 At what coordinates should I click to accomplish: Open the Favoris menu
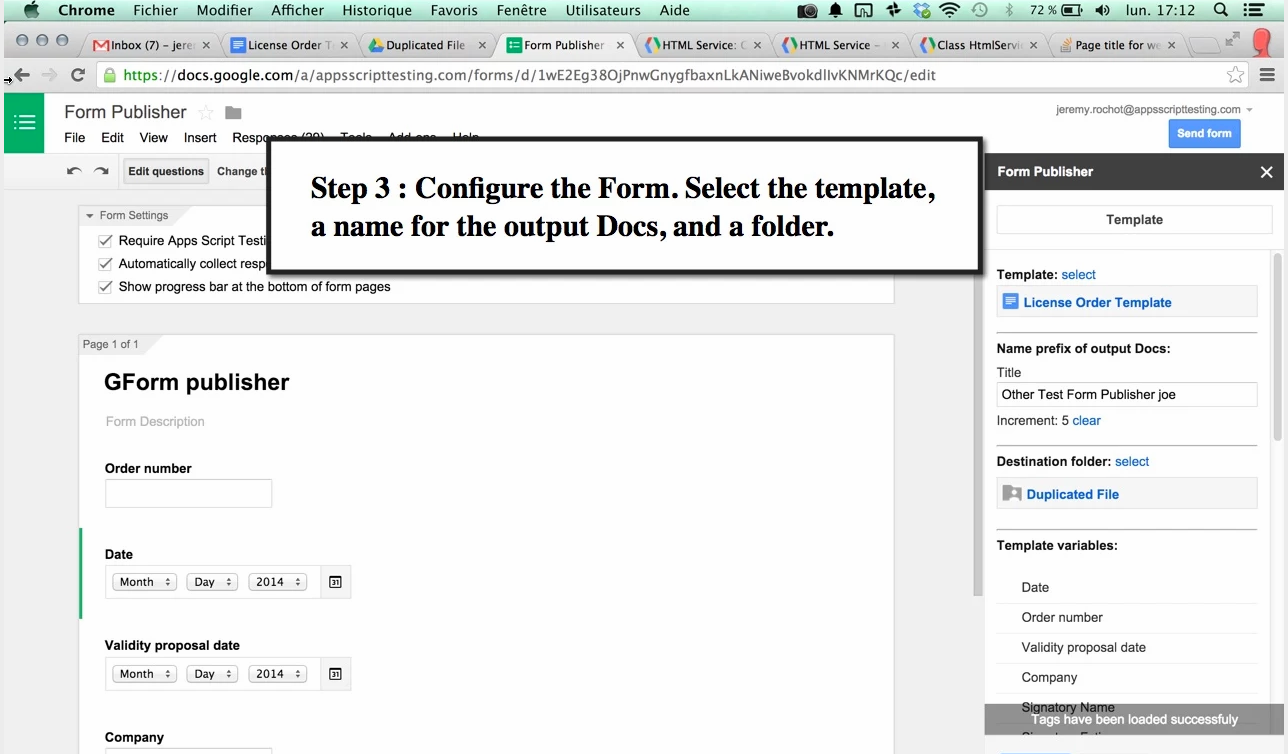tap(454, 10)
